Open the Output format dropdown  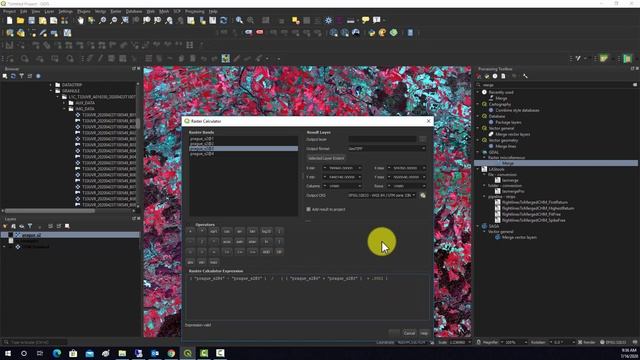coord(387,149)
